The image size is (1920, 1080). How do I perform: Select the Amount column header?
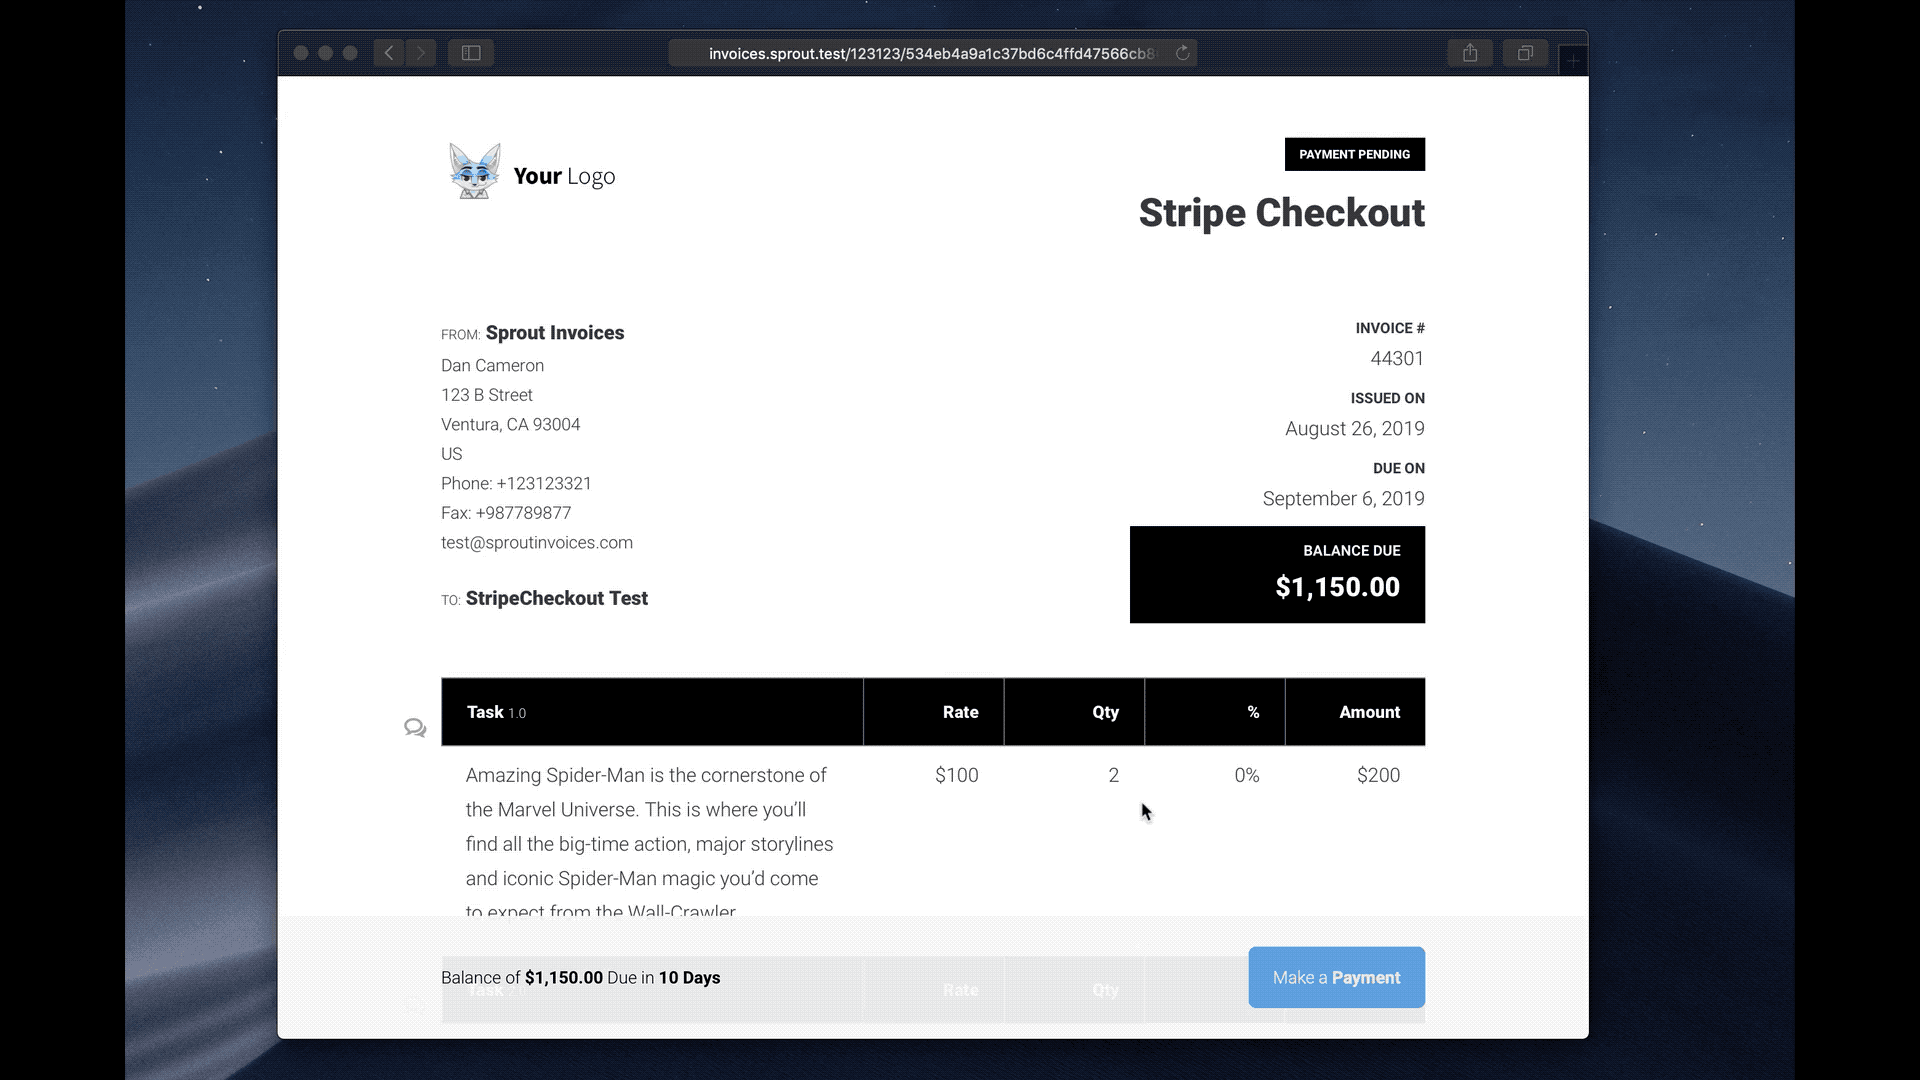coord(1369,712)
